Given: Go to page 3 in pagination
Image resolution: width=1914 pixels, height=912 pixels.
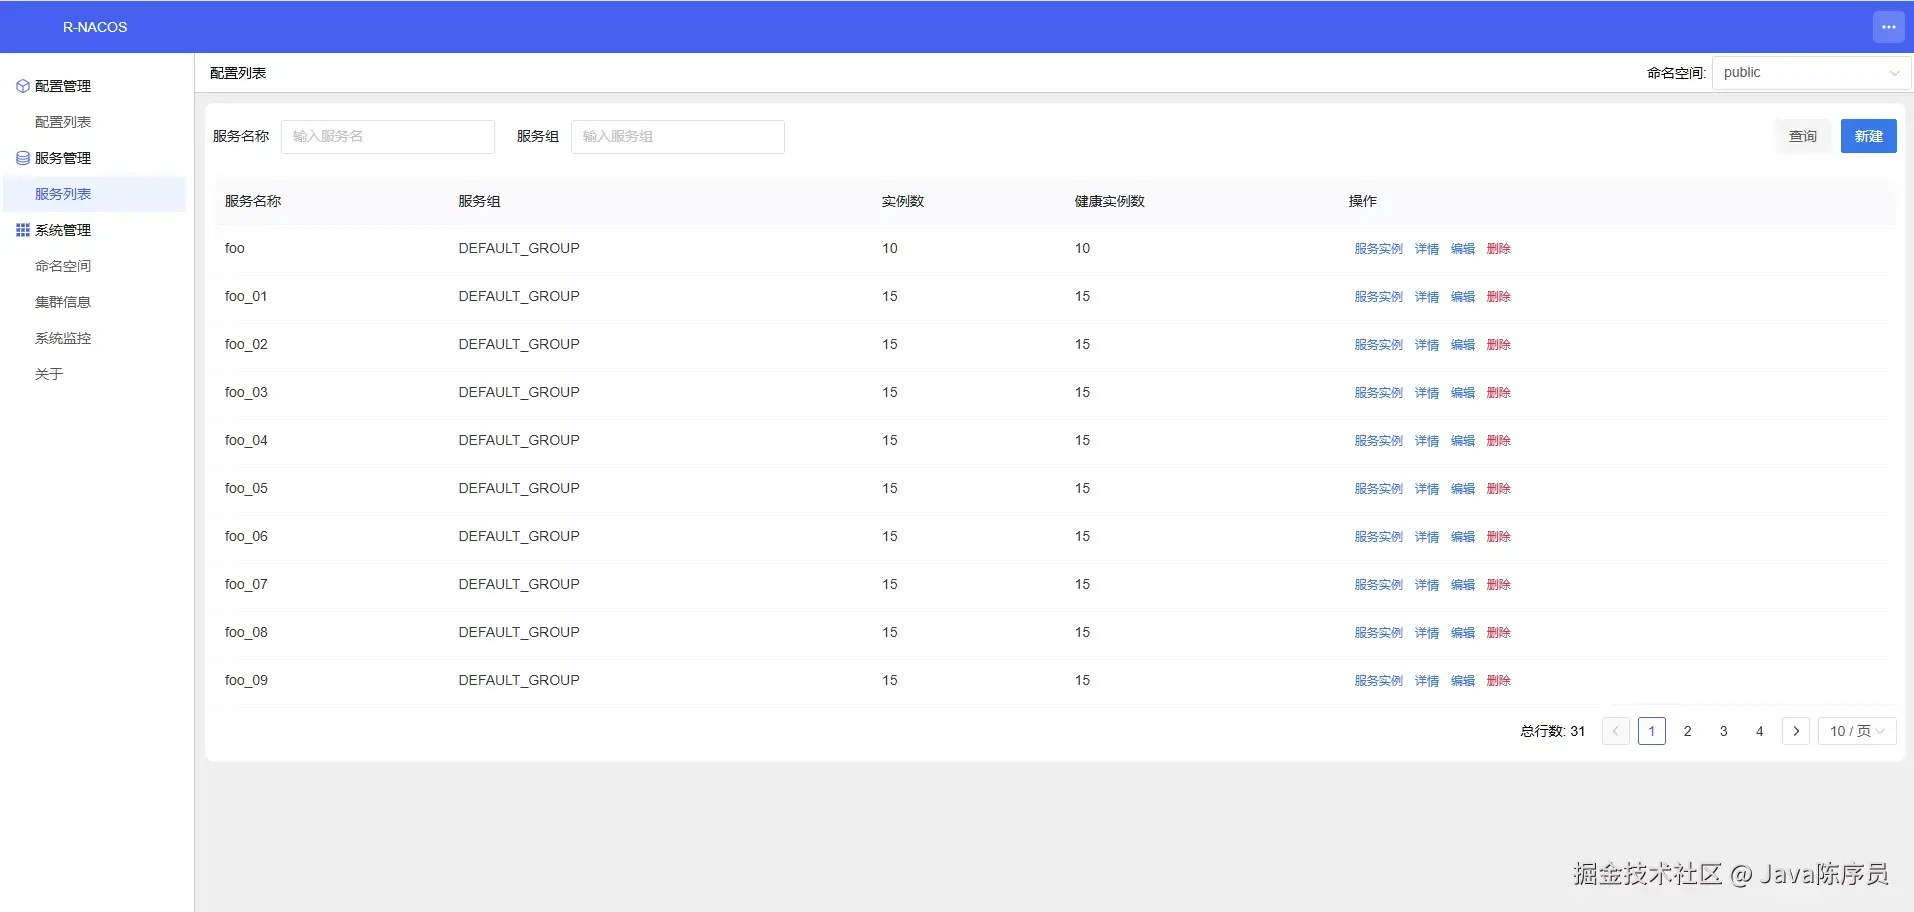Looking at the screenshot, I should click(1724, 731).
